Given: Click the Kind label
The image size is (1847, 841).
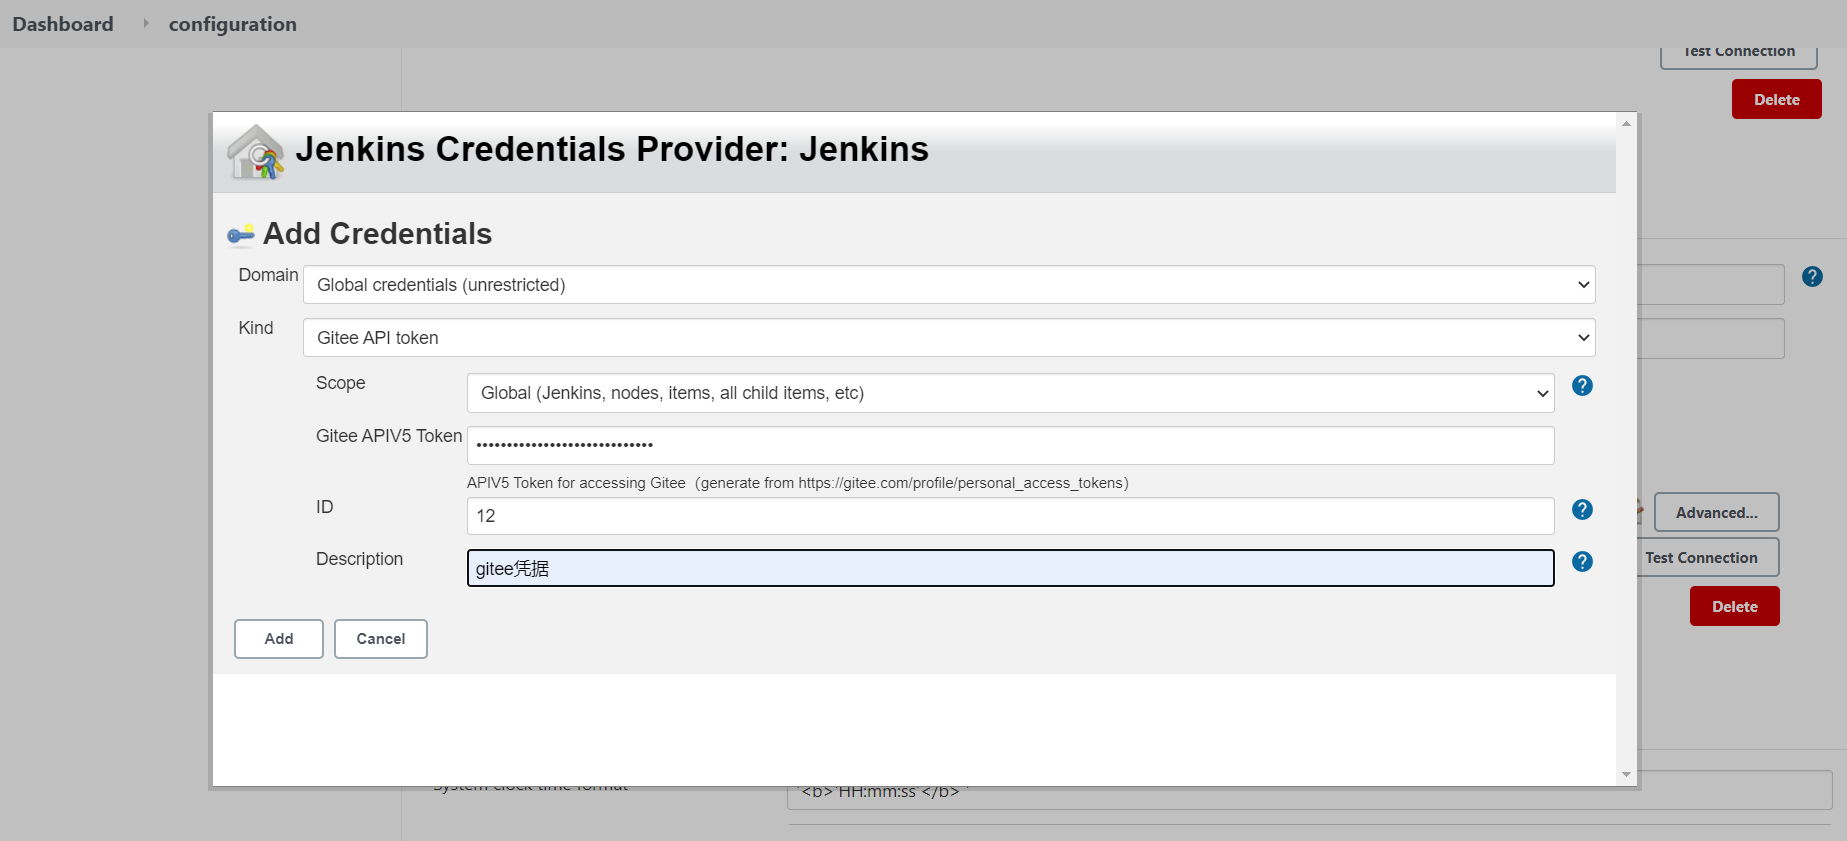Looking at the screenshot, I should point(256,328).
